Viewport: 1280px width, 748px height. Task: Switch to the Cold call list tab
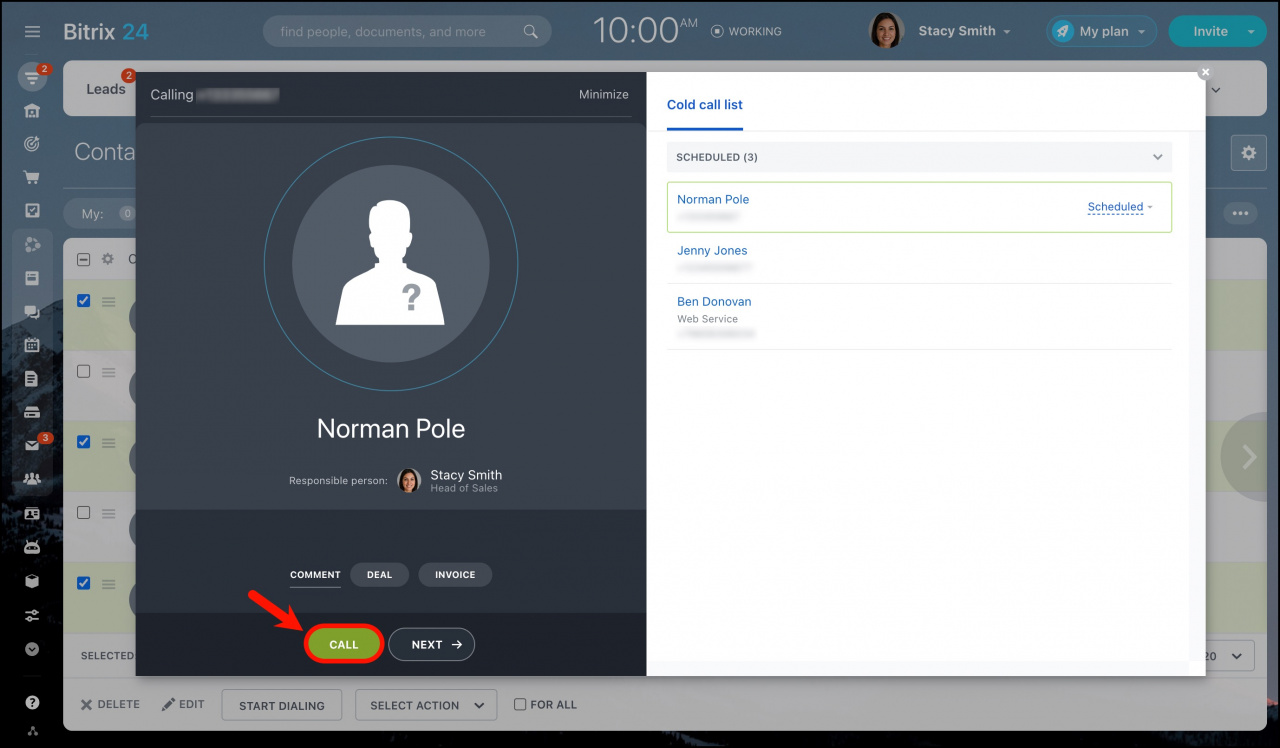pyautogui.click(x=705, y=105)
